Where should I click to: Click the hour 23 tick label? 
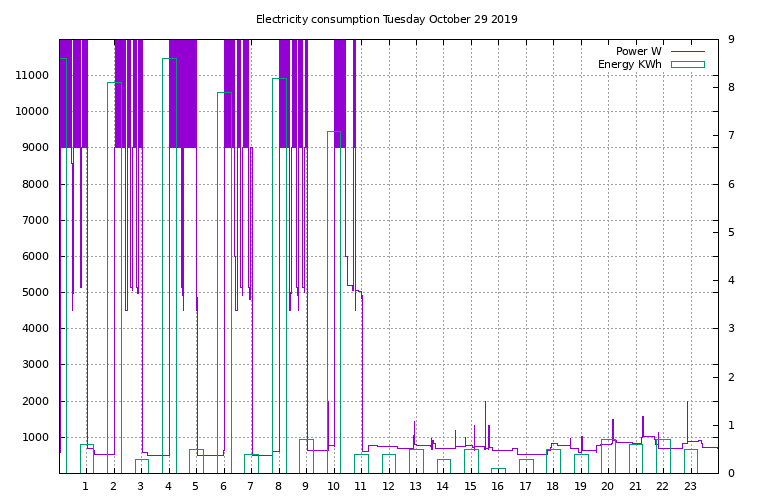690,486
